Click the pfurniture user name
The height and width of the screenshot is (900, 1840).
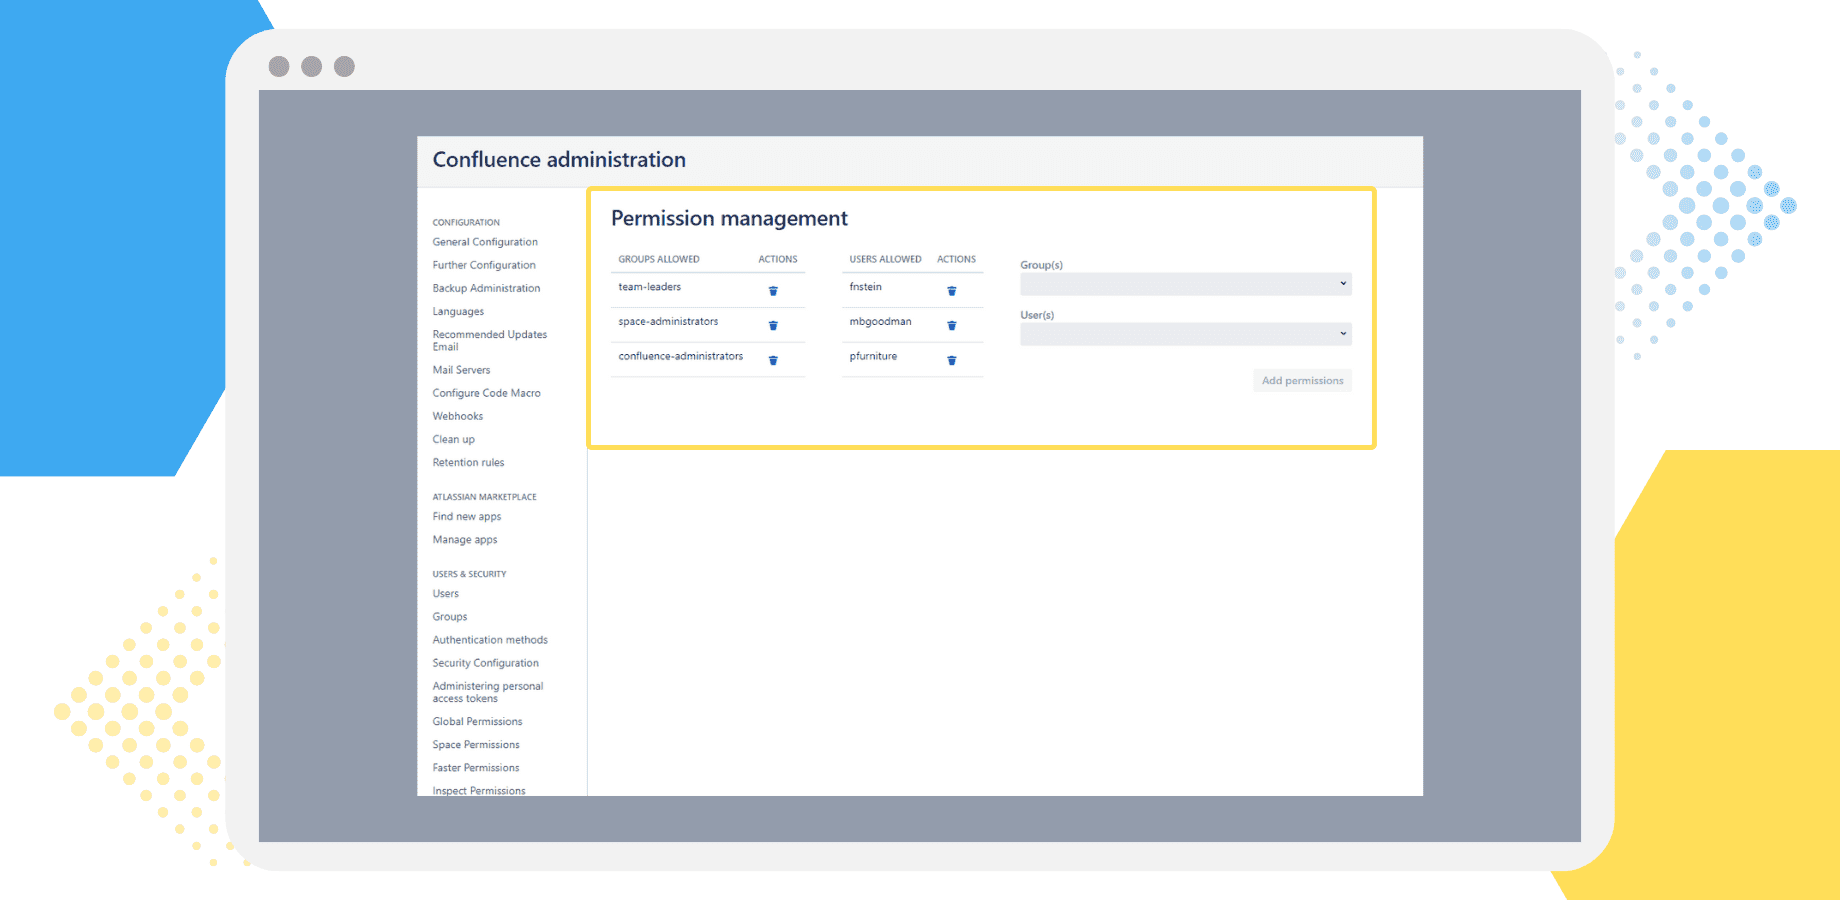[873, 357]
